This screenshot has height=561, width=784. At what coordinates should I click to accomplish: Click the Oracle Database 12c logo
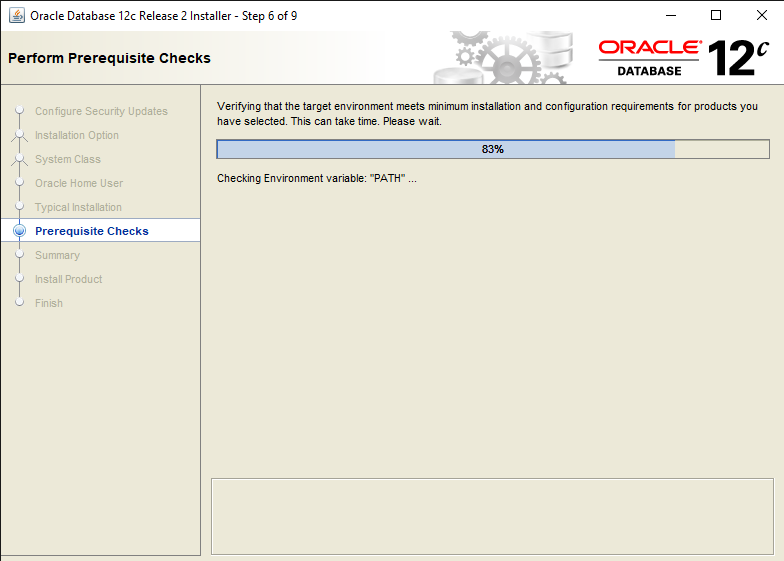coord(683,58)
